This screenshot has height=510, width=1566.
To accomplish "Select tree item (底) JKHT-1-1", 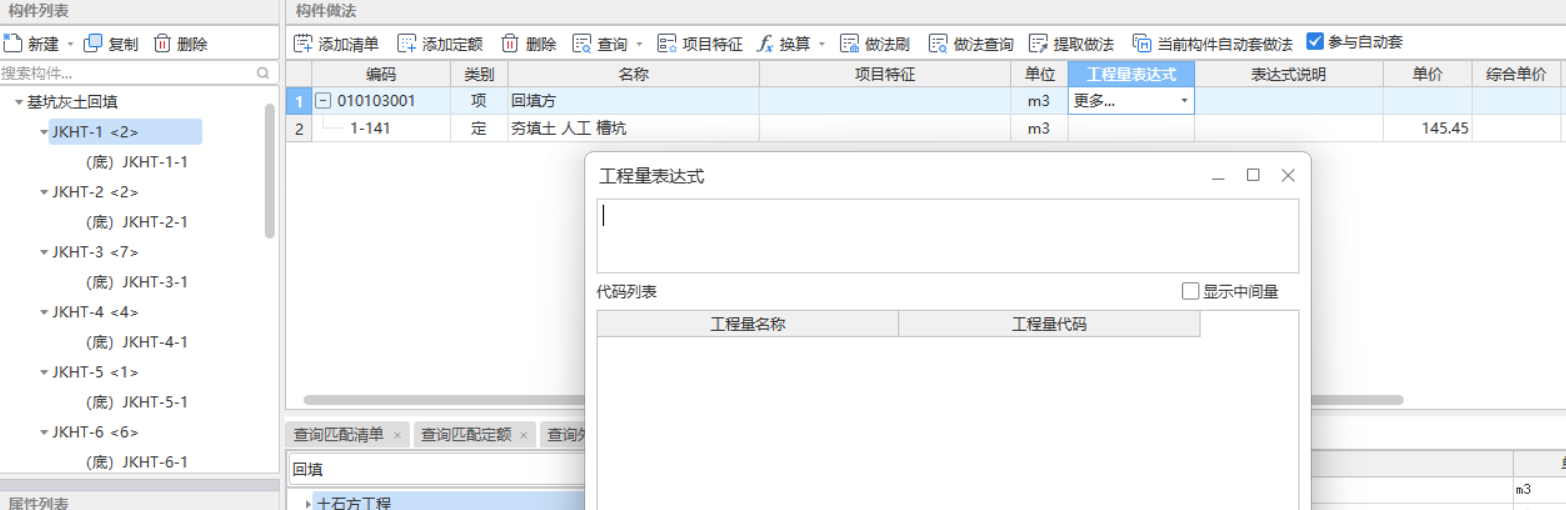I will [138, 162].
